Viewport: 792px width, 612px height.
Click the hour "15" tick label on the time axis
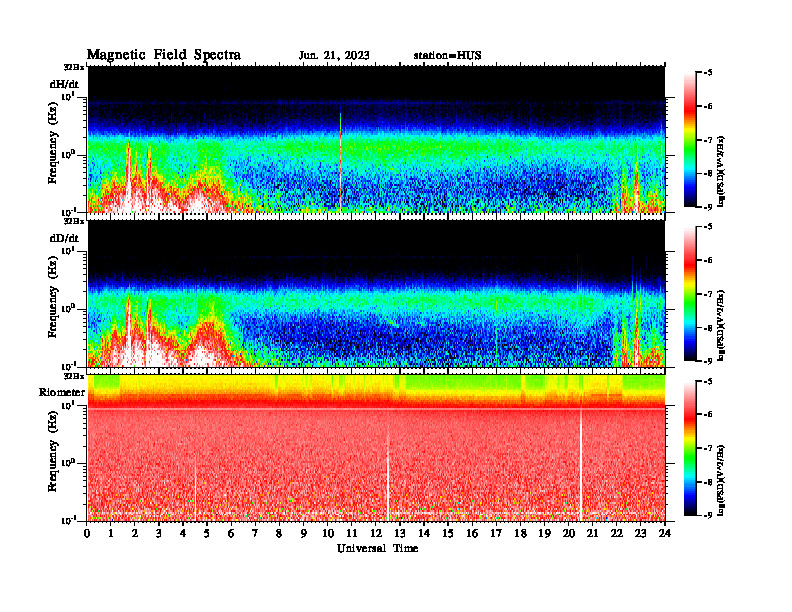448,533
